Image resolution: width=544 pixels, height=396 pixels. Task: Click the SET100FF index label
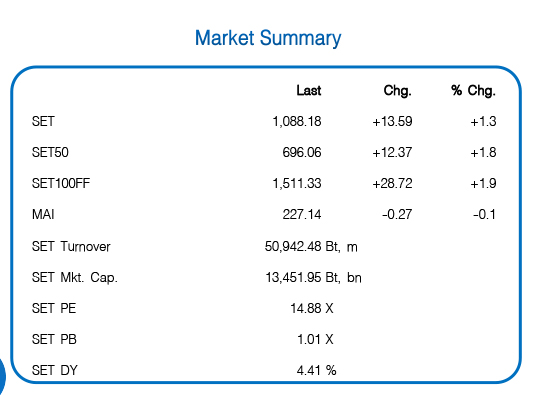pyautogui.click(x=61, y=183)
